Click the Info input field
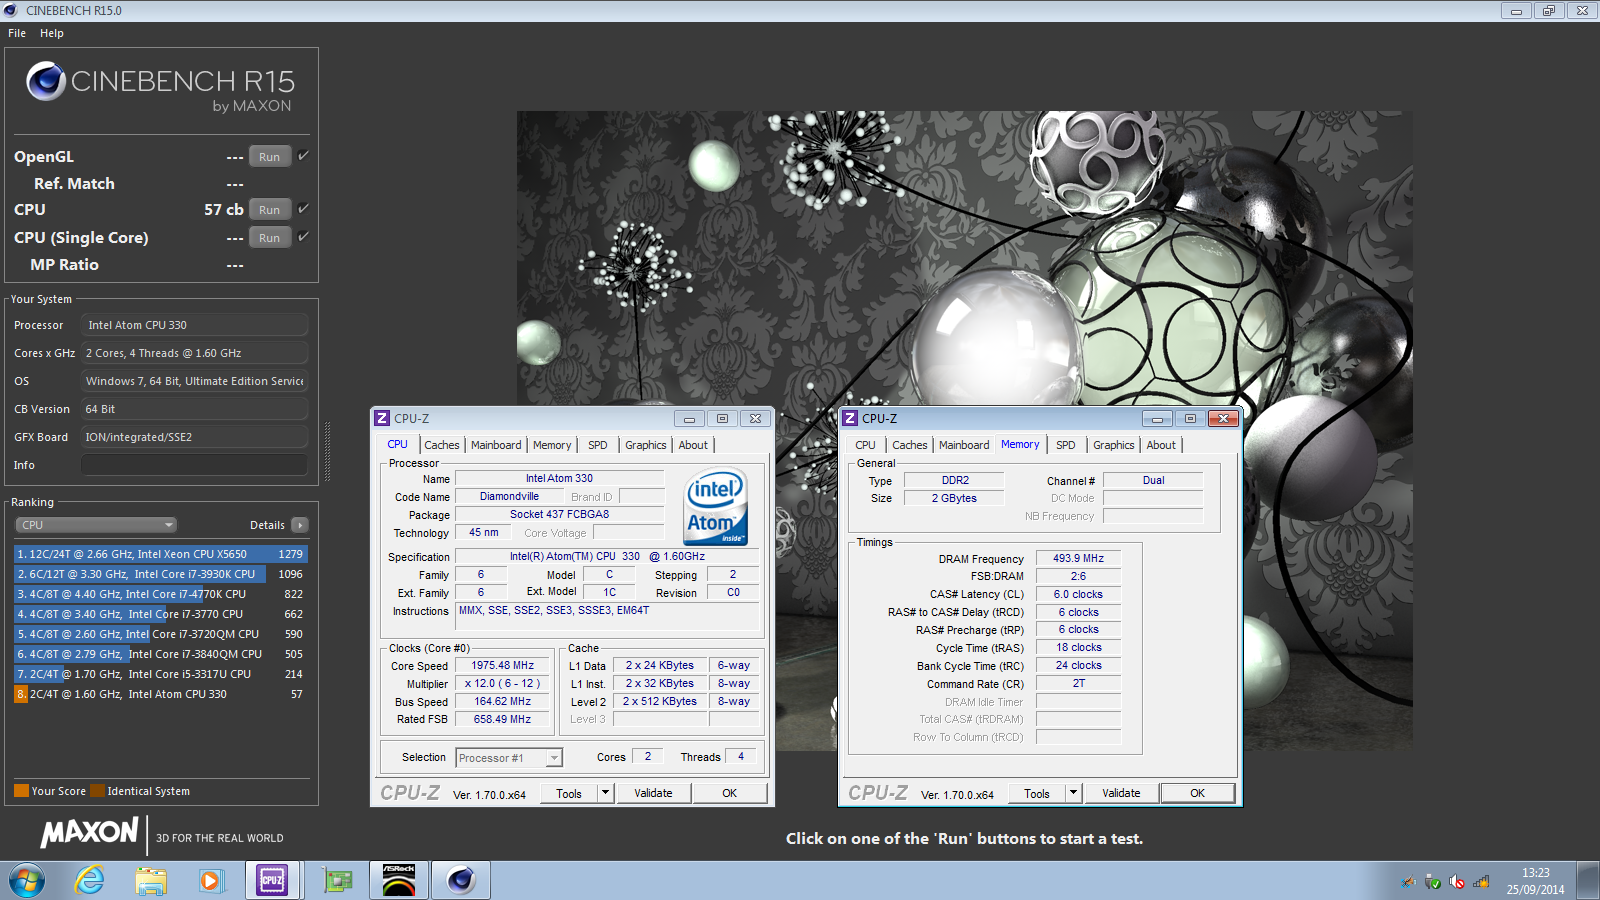Image resolution: width=1600 pixels, height=900 pixels. pyautogui.click(x=195, y=465)
